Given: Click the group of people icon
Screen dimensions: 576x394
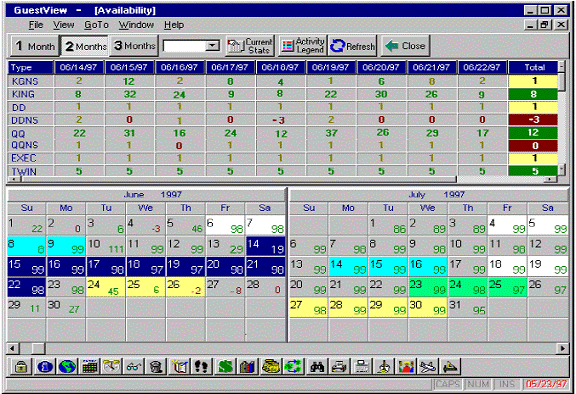Looking at the screenshot, I should [x=406, y=366].
